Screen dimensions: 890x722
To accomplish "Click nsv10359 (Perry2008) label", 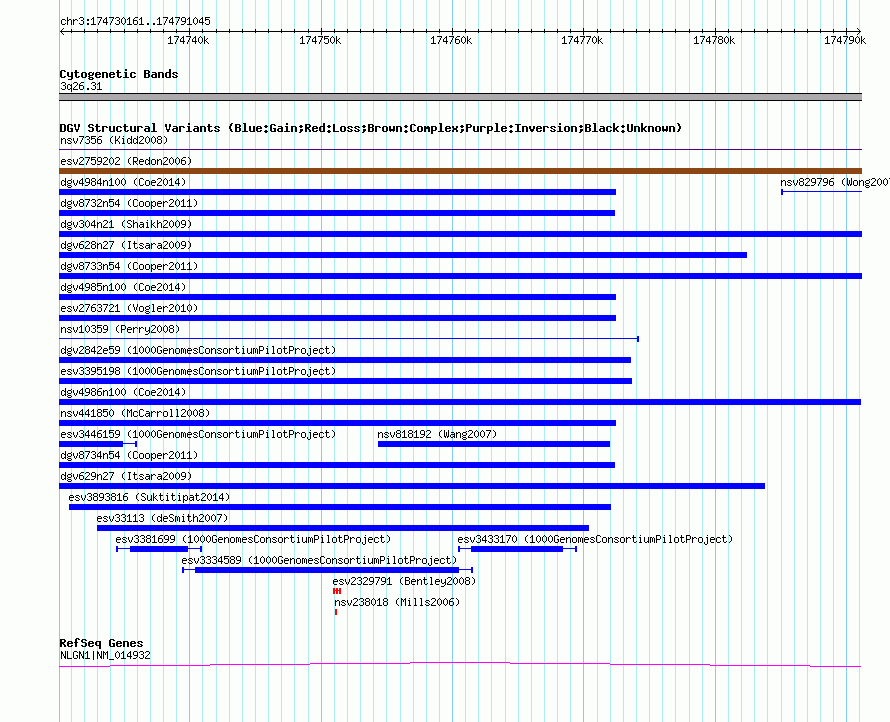I will pyautogui.click(x=120, y=329).
